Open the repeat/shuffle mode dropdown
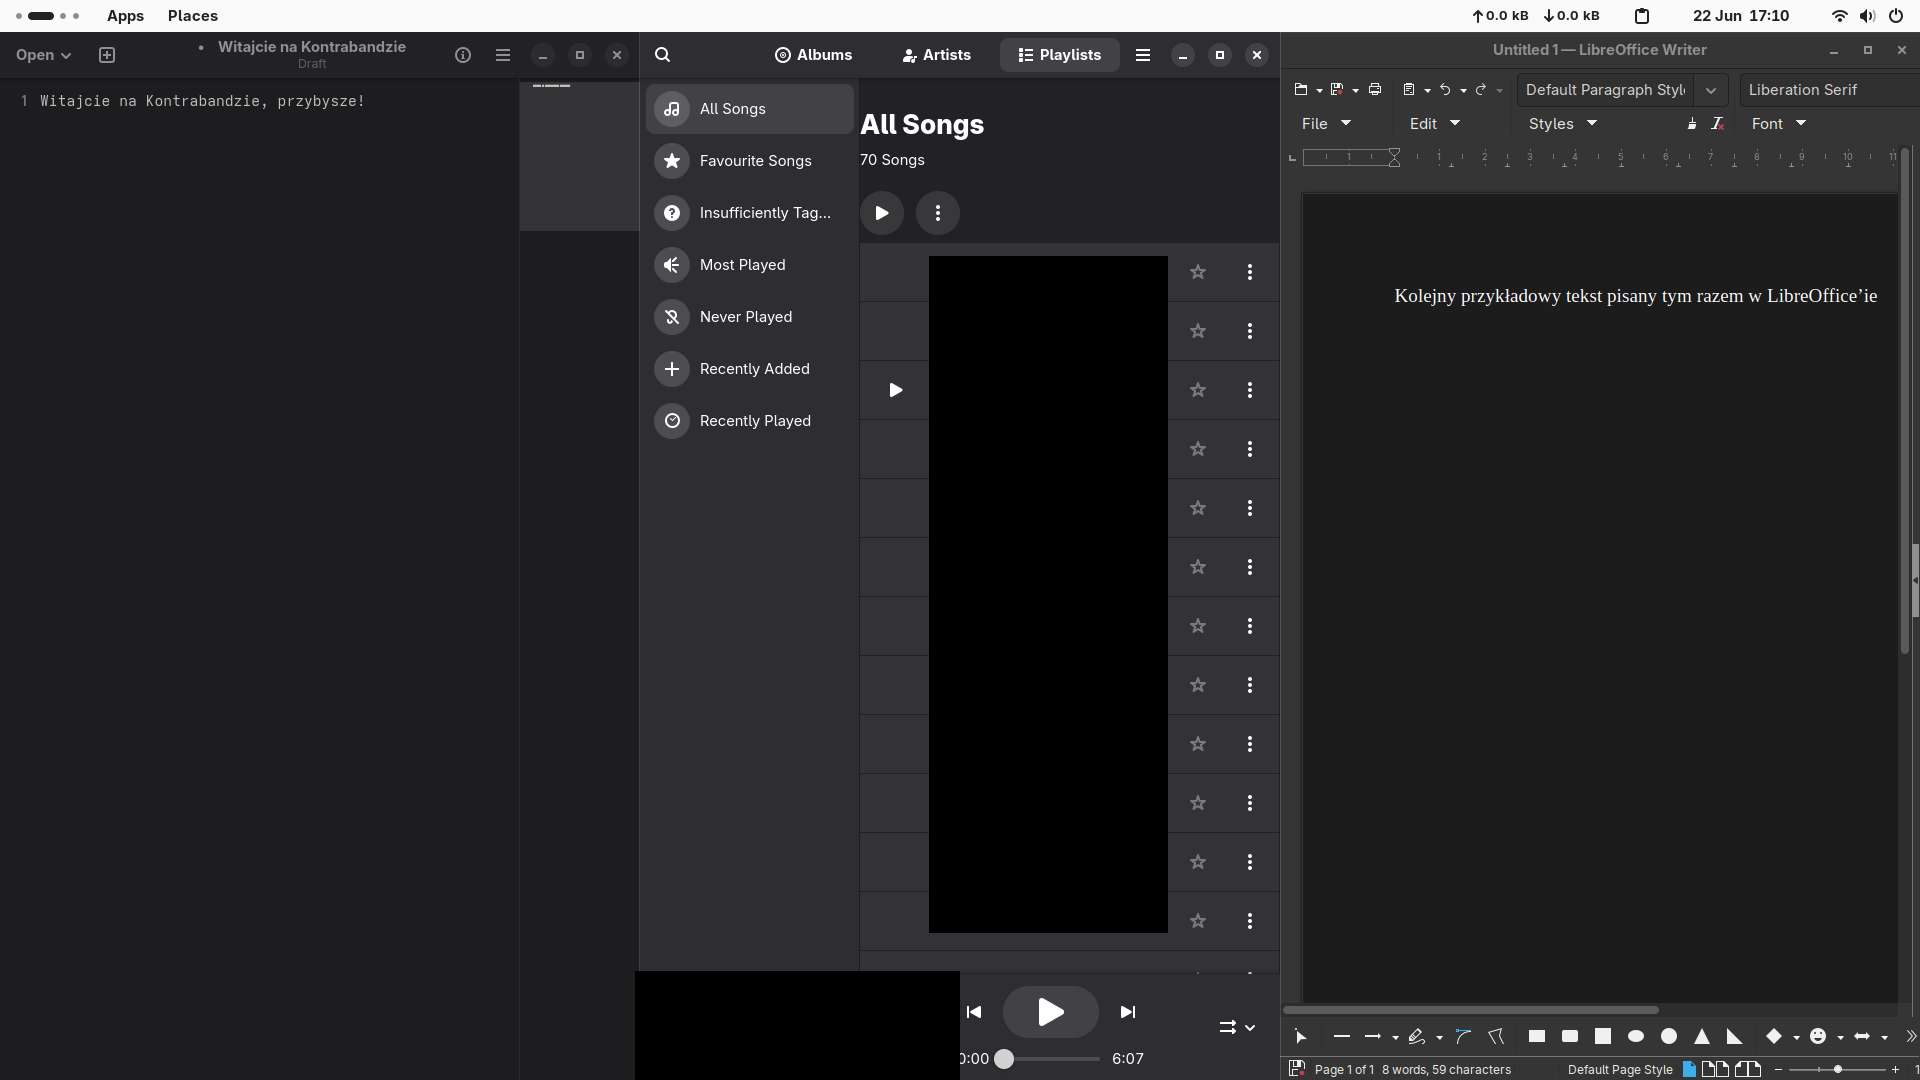Image resolution: width=1920 pixels, height=1080 pixels. (1237, 1027)
